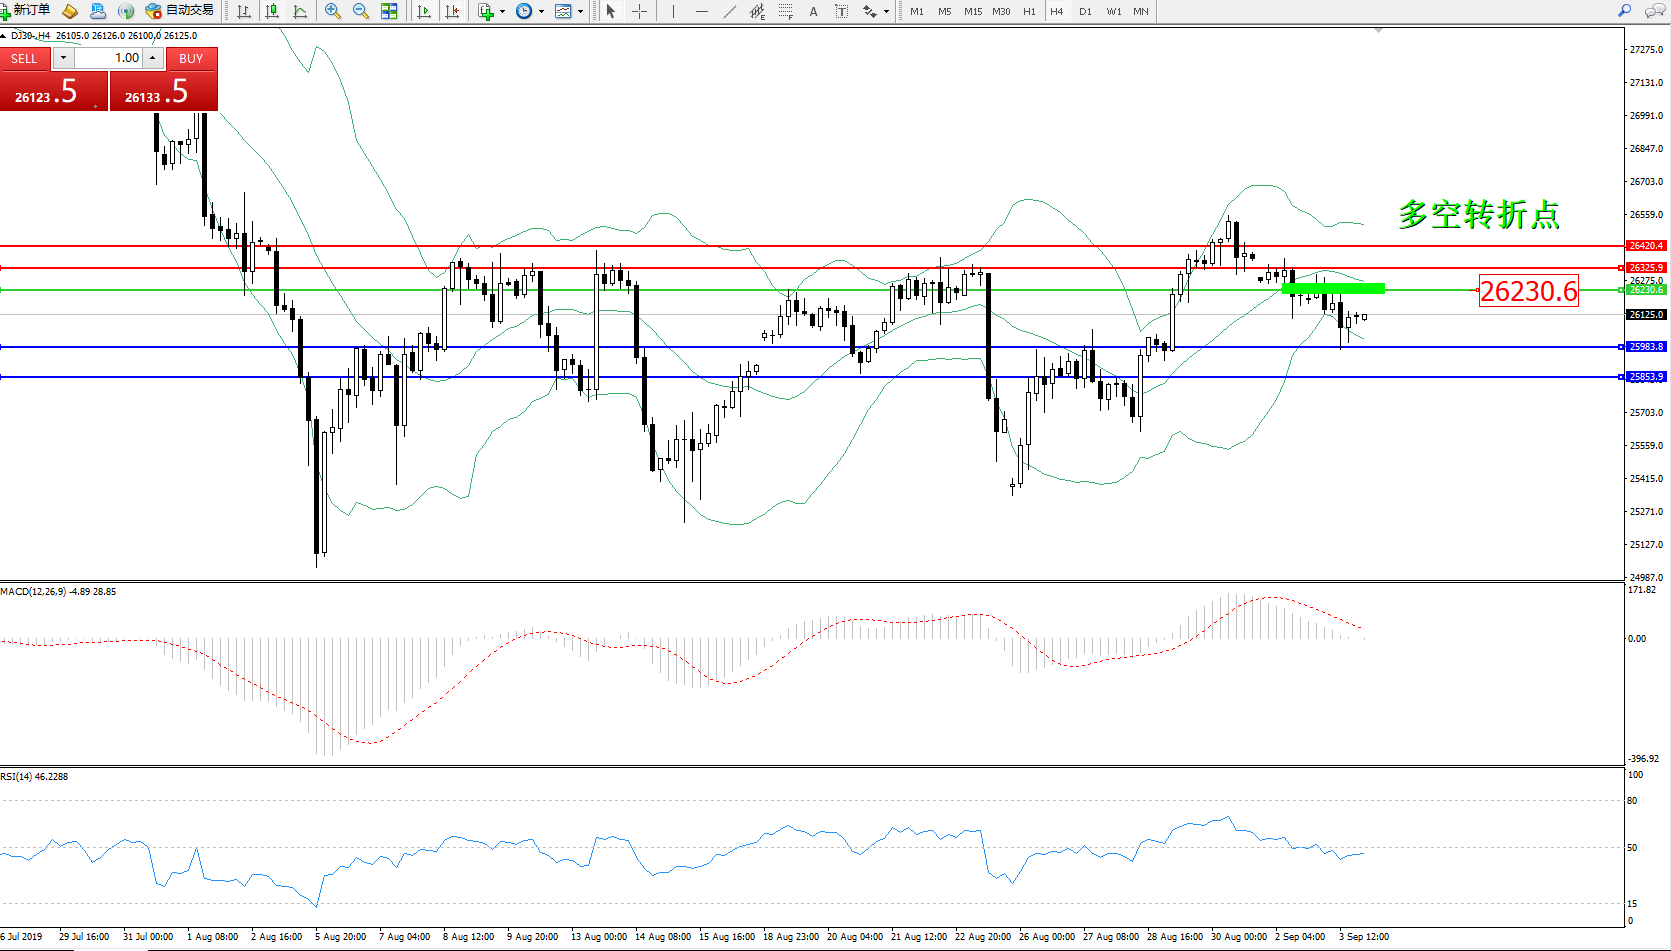Image resolution: width=1671 pixels, height=951 pixels.
Task: Click the Zoom Out magnifier icon
Action: point(361,11)
